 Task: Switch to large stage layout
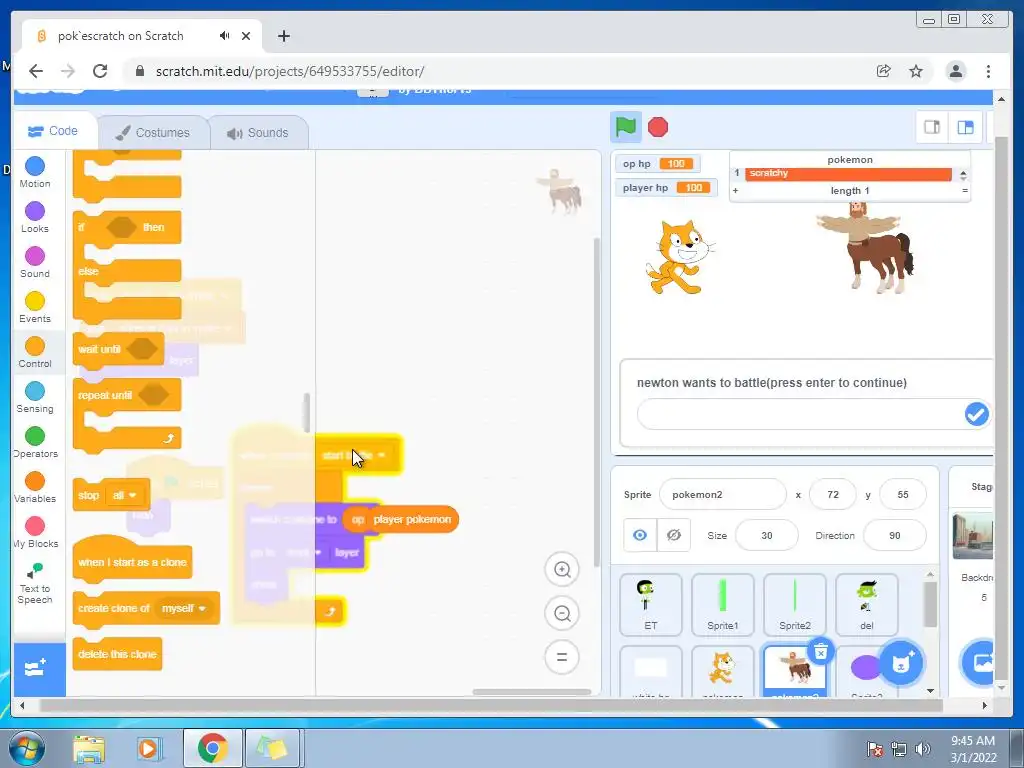tap(965, 127)
